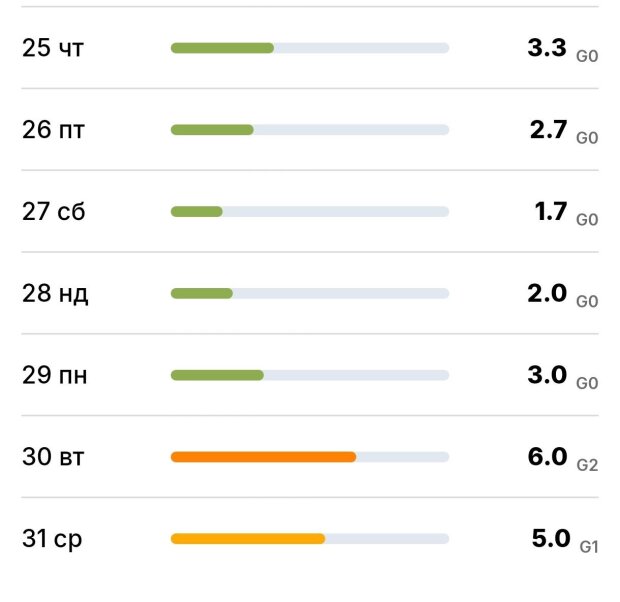Viewport: 620px width, 602px height.
Task: Click the progress bar for 26 пт
Action: point(310,130)
